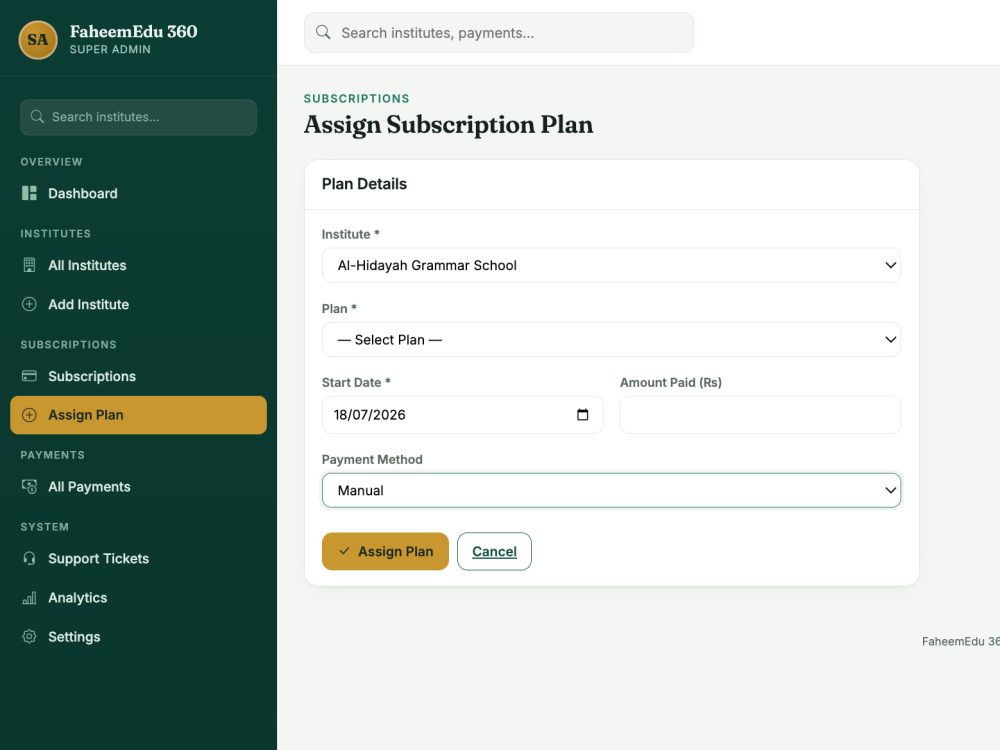Screen dimensions: 1000x750
Task: Click the top search bar magnifier icon
Action: [x=323, y=32]
